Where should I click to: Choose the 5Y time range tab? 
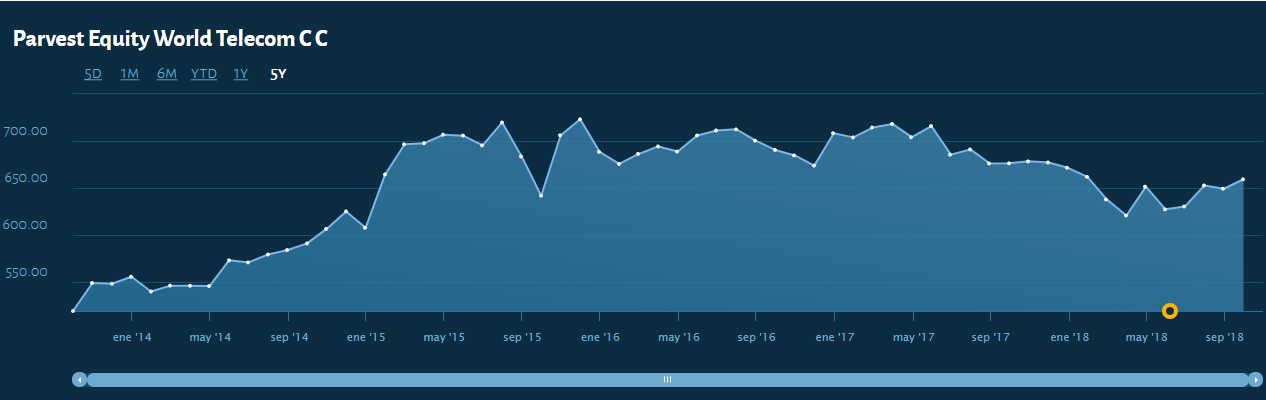279,74
